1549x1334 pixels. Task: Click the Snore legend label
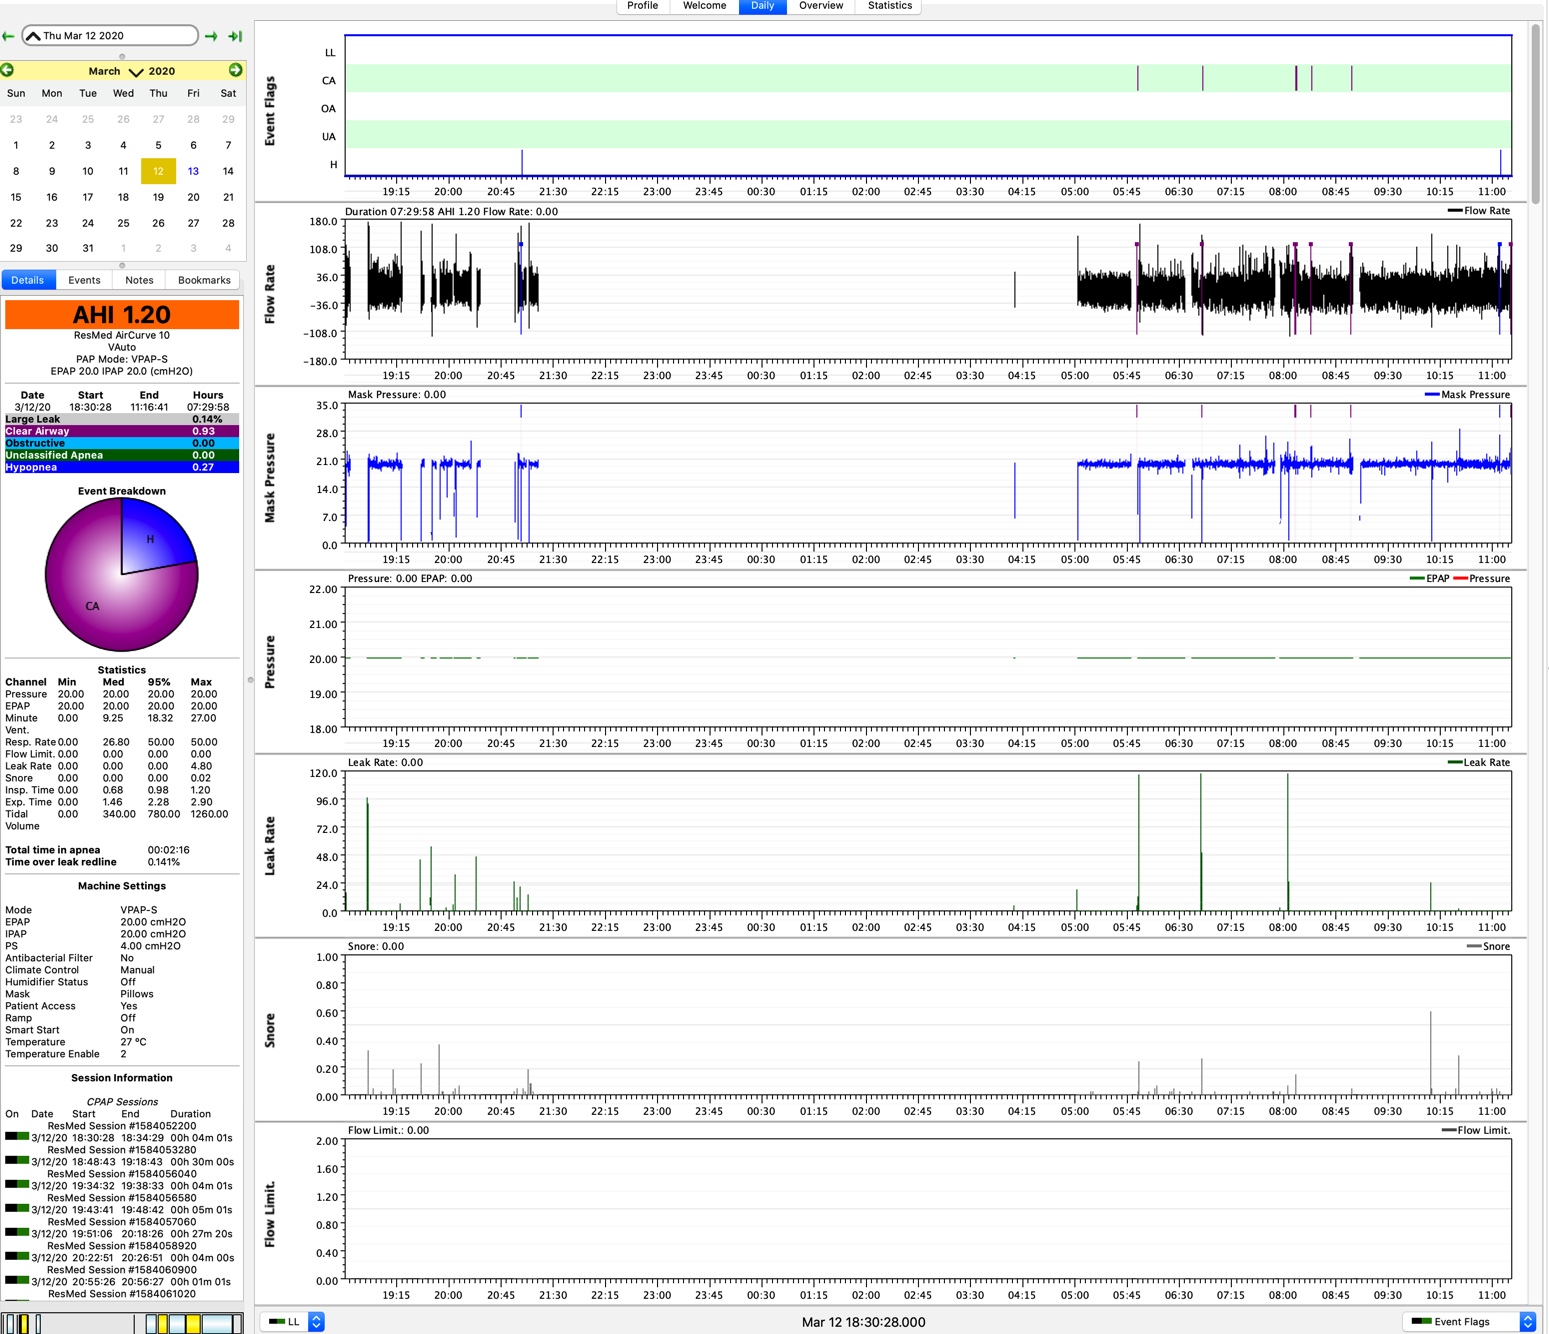[1488, 947]
